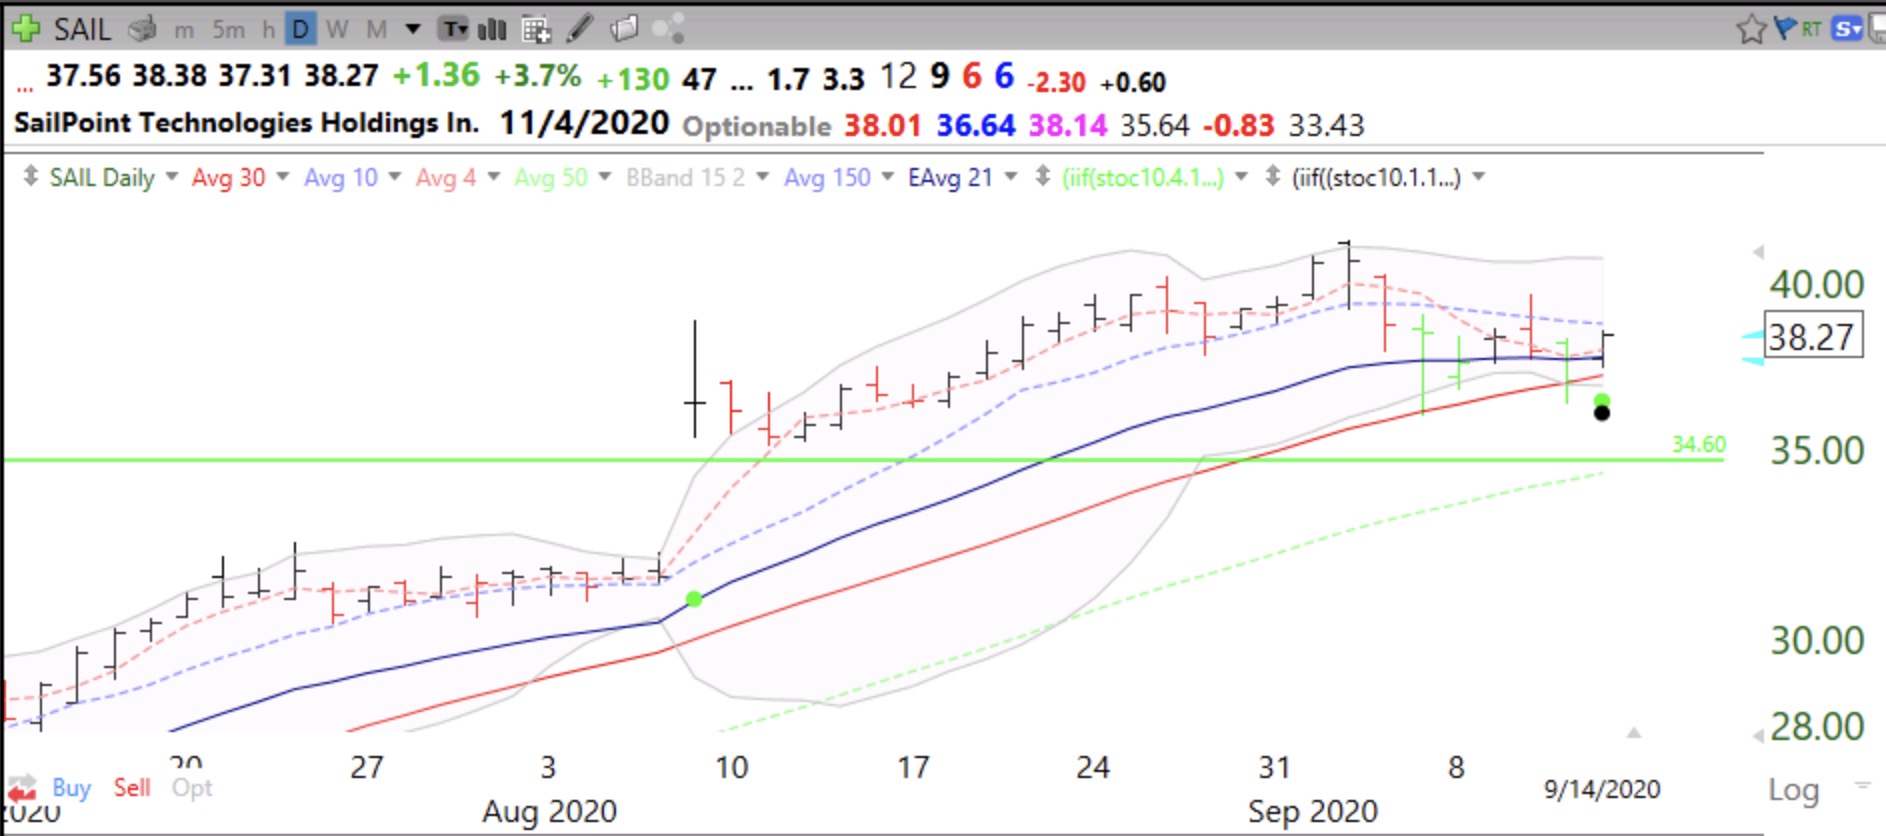Click the scale arrow beside 28.00
1886x836 pixels.
coord(1759,737)
